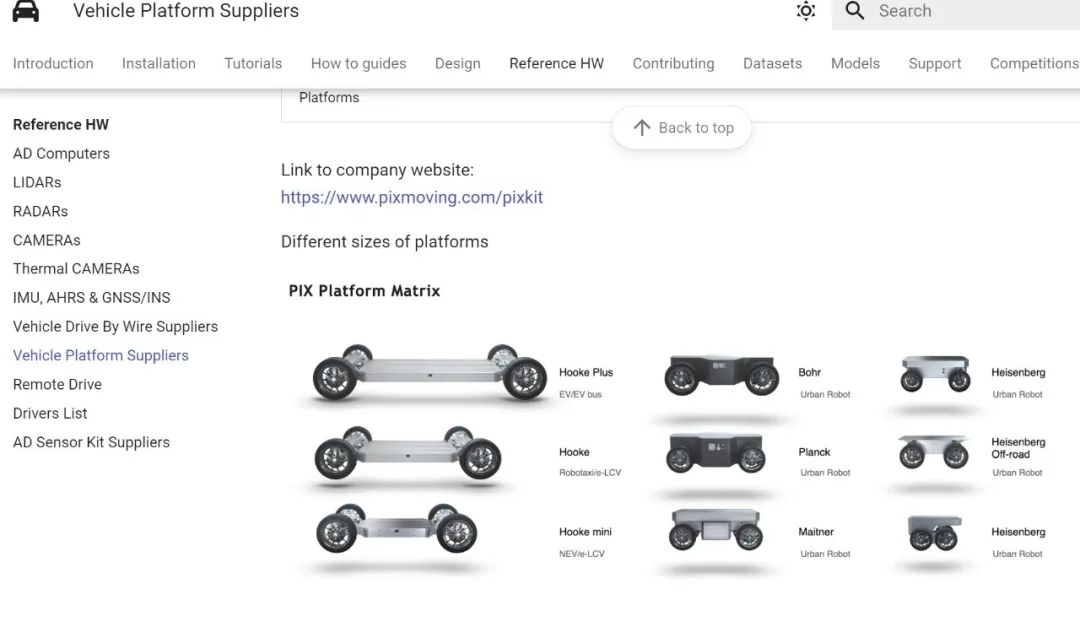The image size is (1080, 622).
Task: Click the Remote Drive sidebar entry
Action: pyautogui.click(x=57, y=384)
